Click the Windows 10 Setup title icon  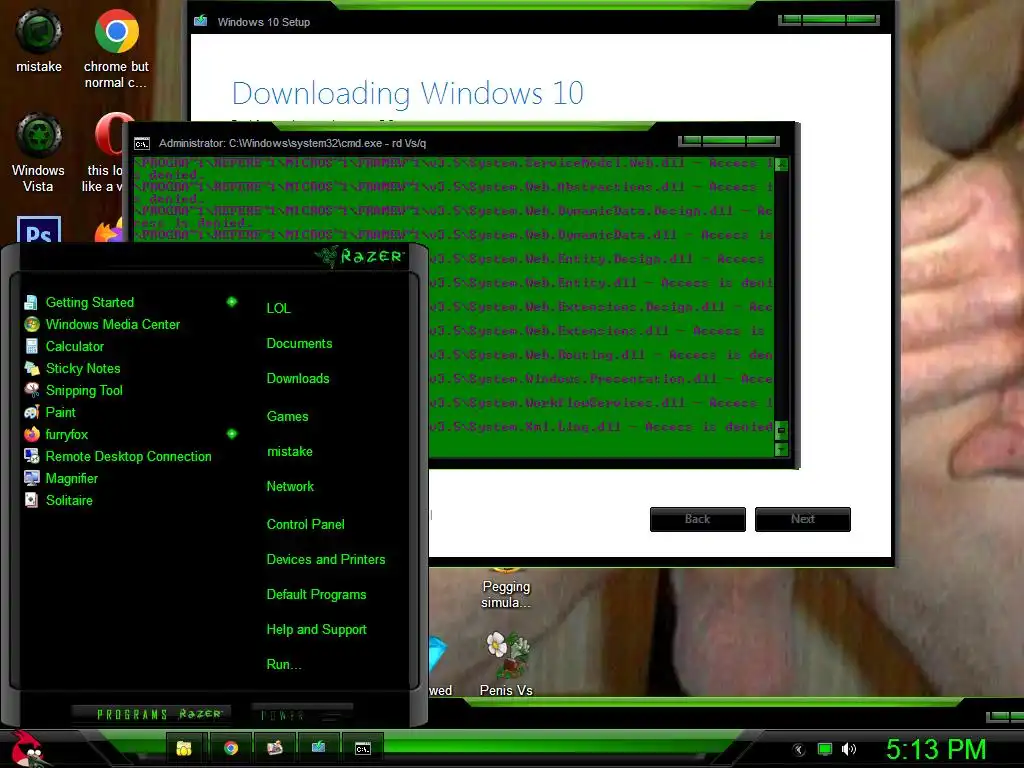pos(200,22)
